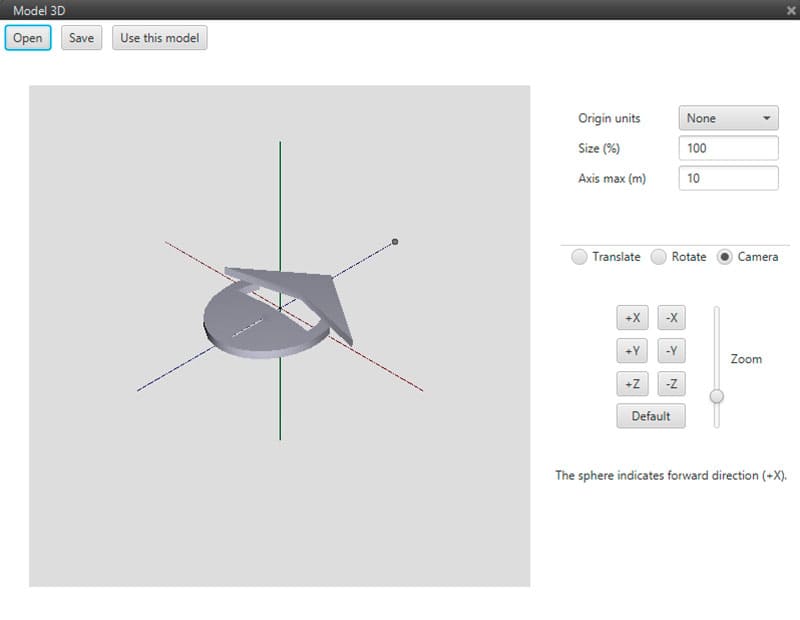Screen dimensions: 800x620
Task: Reset camera with the Default button
Action: coord(651,416)
